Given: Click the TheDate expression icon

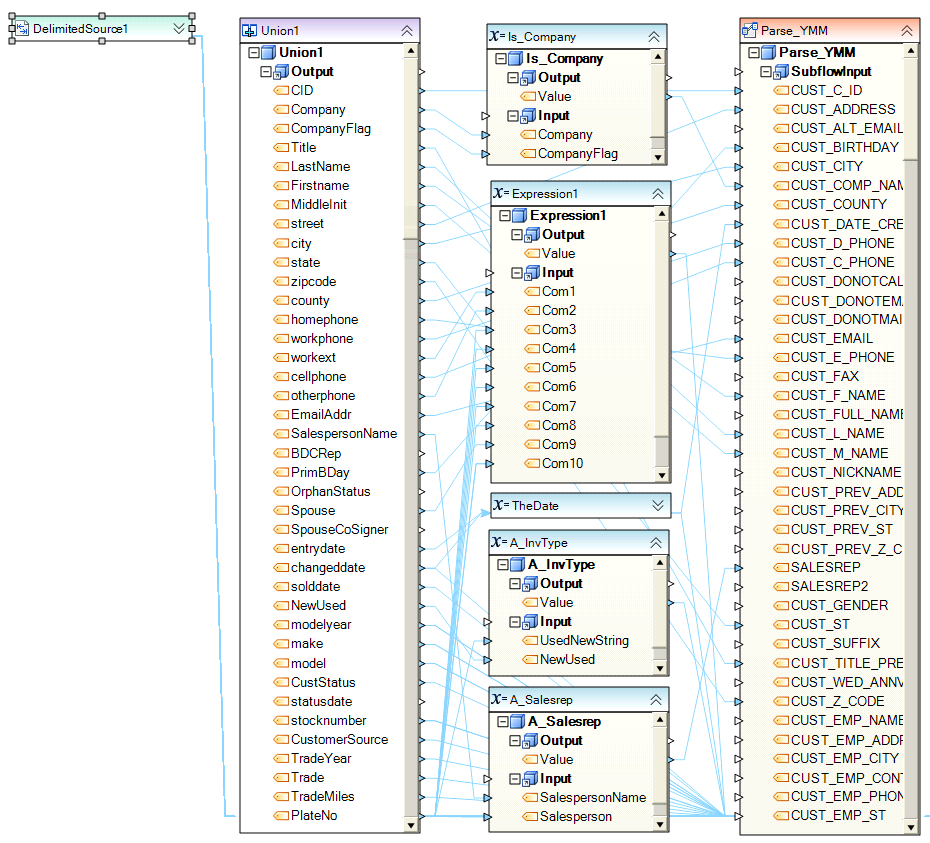Looking at the screenshot, I should pyautogui.click(x=499, y=506).
